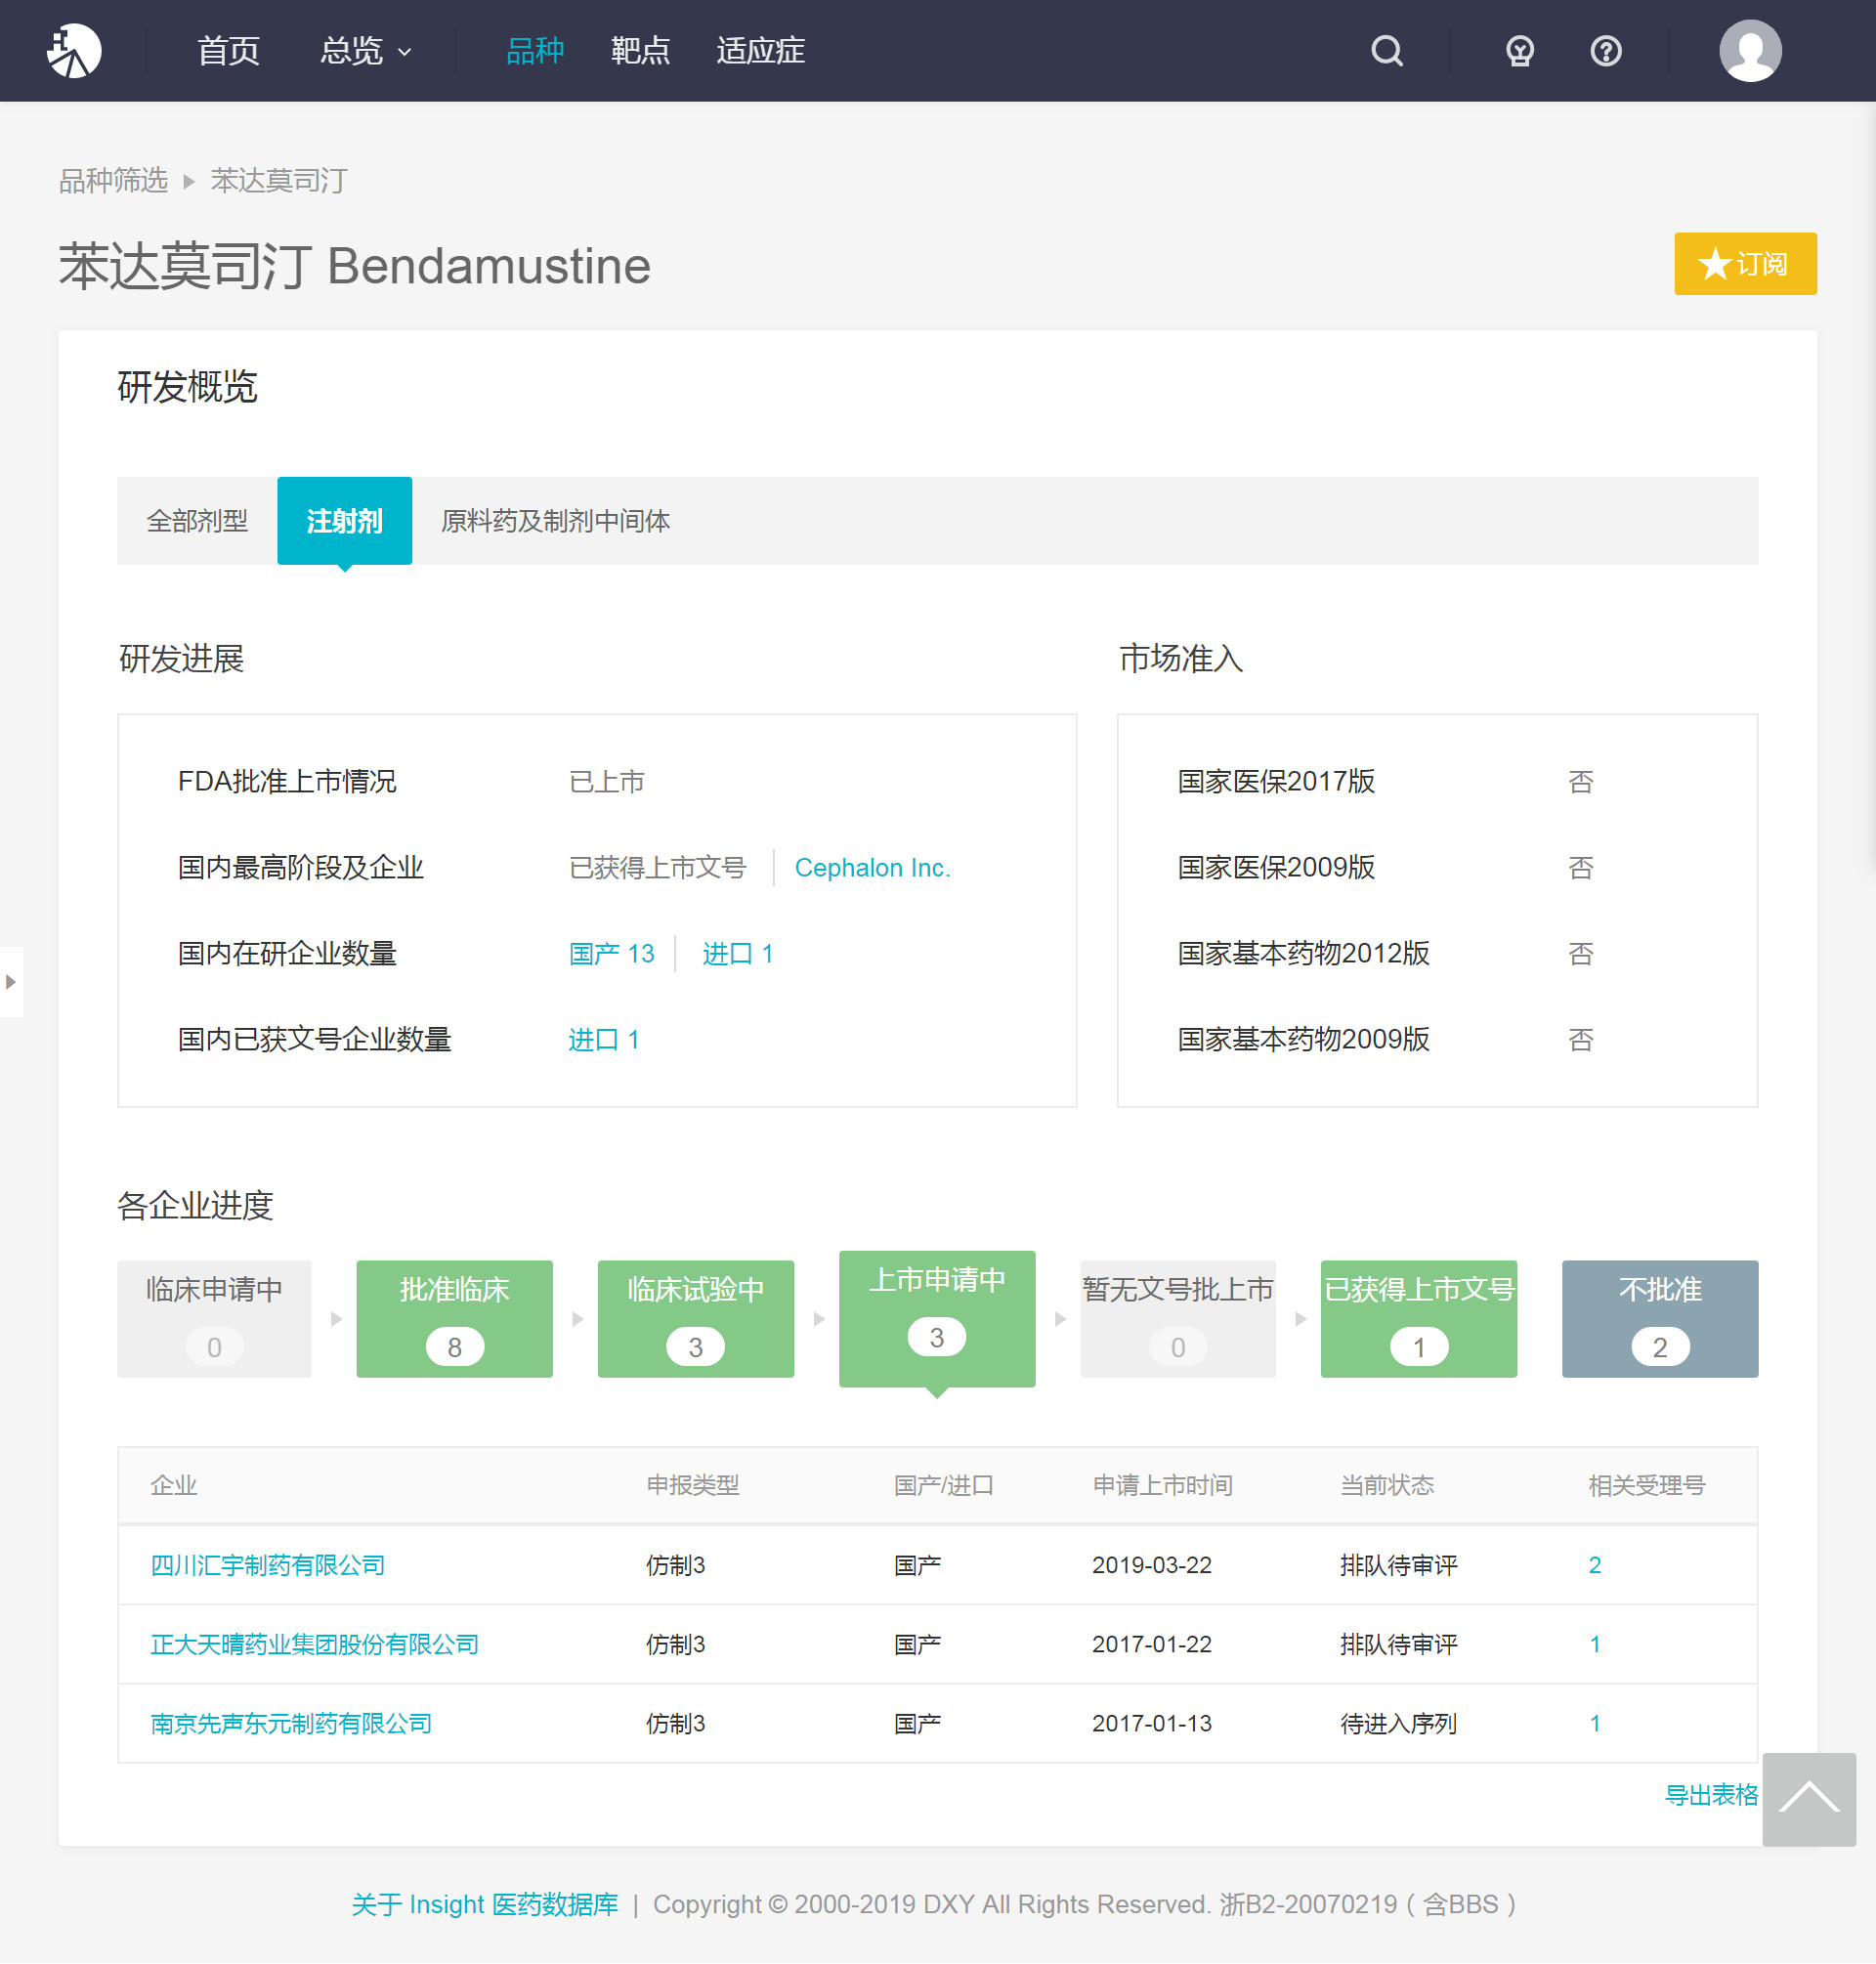Open the 原料药及制剂中间体 tab
The image size is (1876, 1964).
tap(556, 520)
